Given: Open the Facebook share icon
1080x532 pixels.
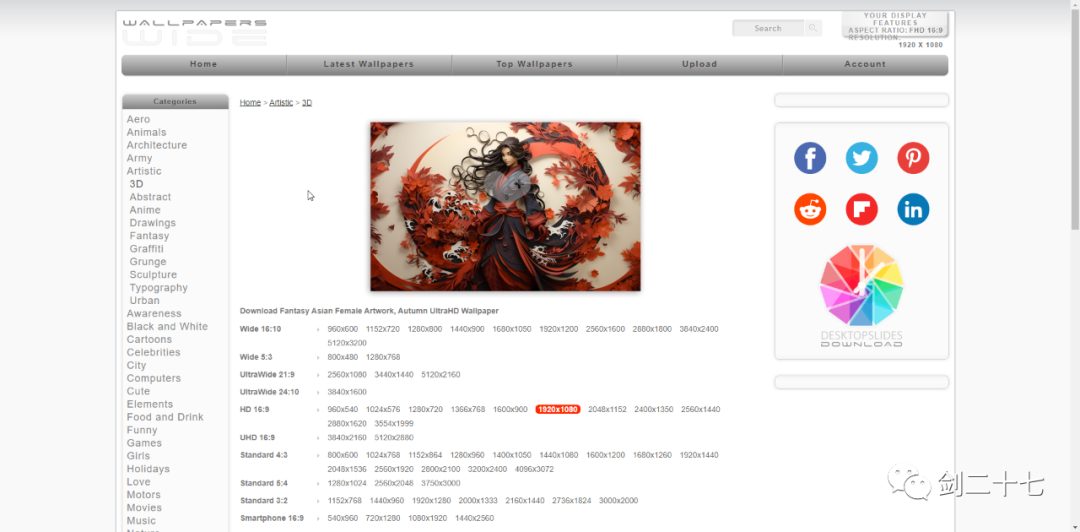Looking at the screenshot, I should [x=810, y=158].
